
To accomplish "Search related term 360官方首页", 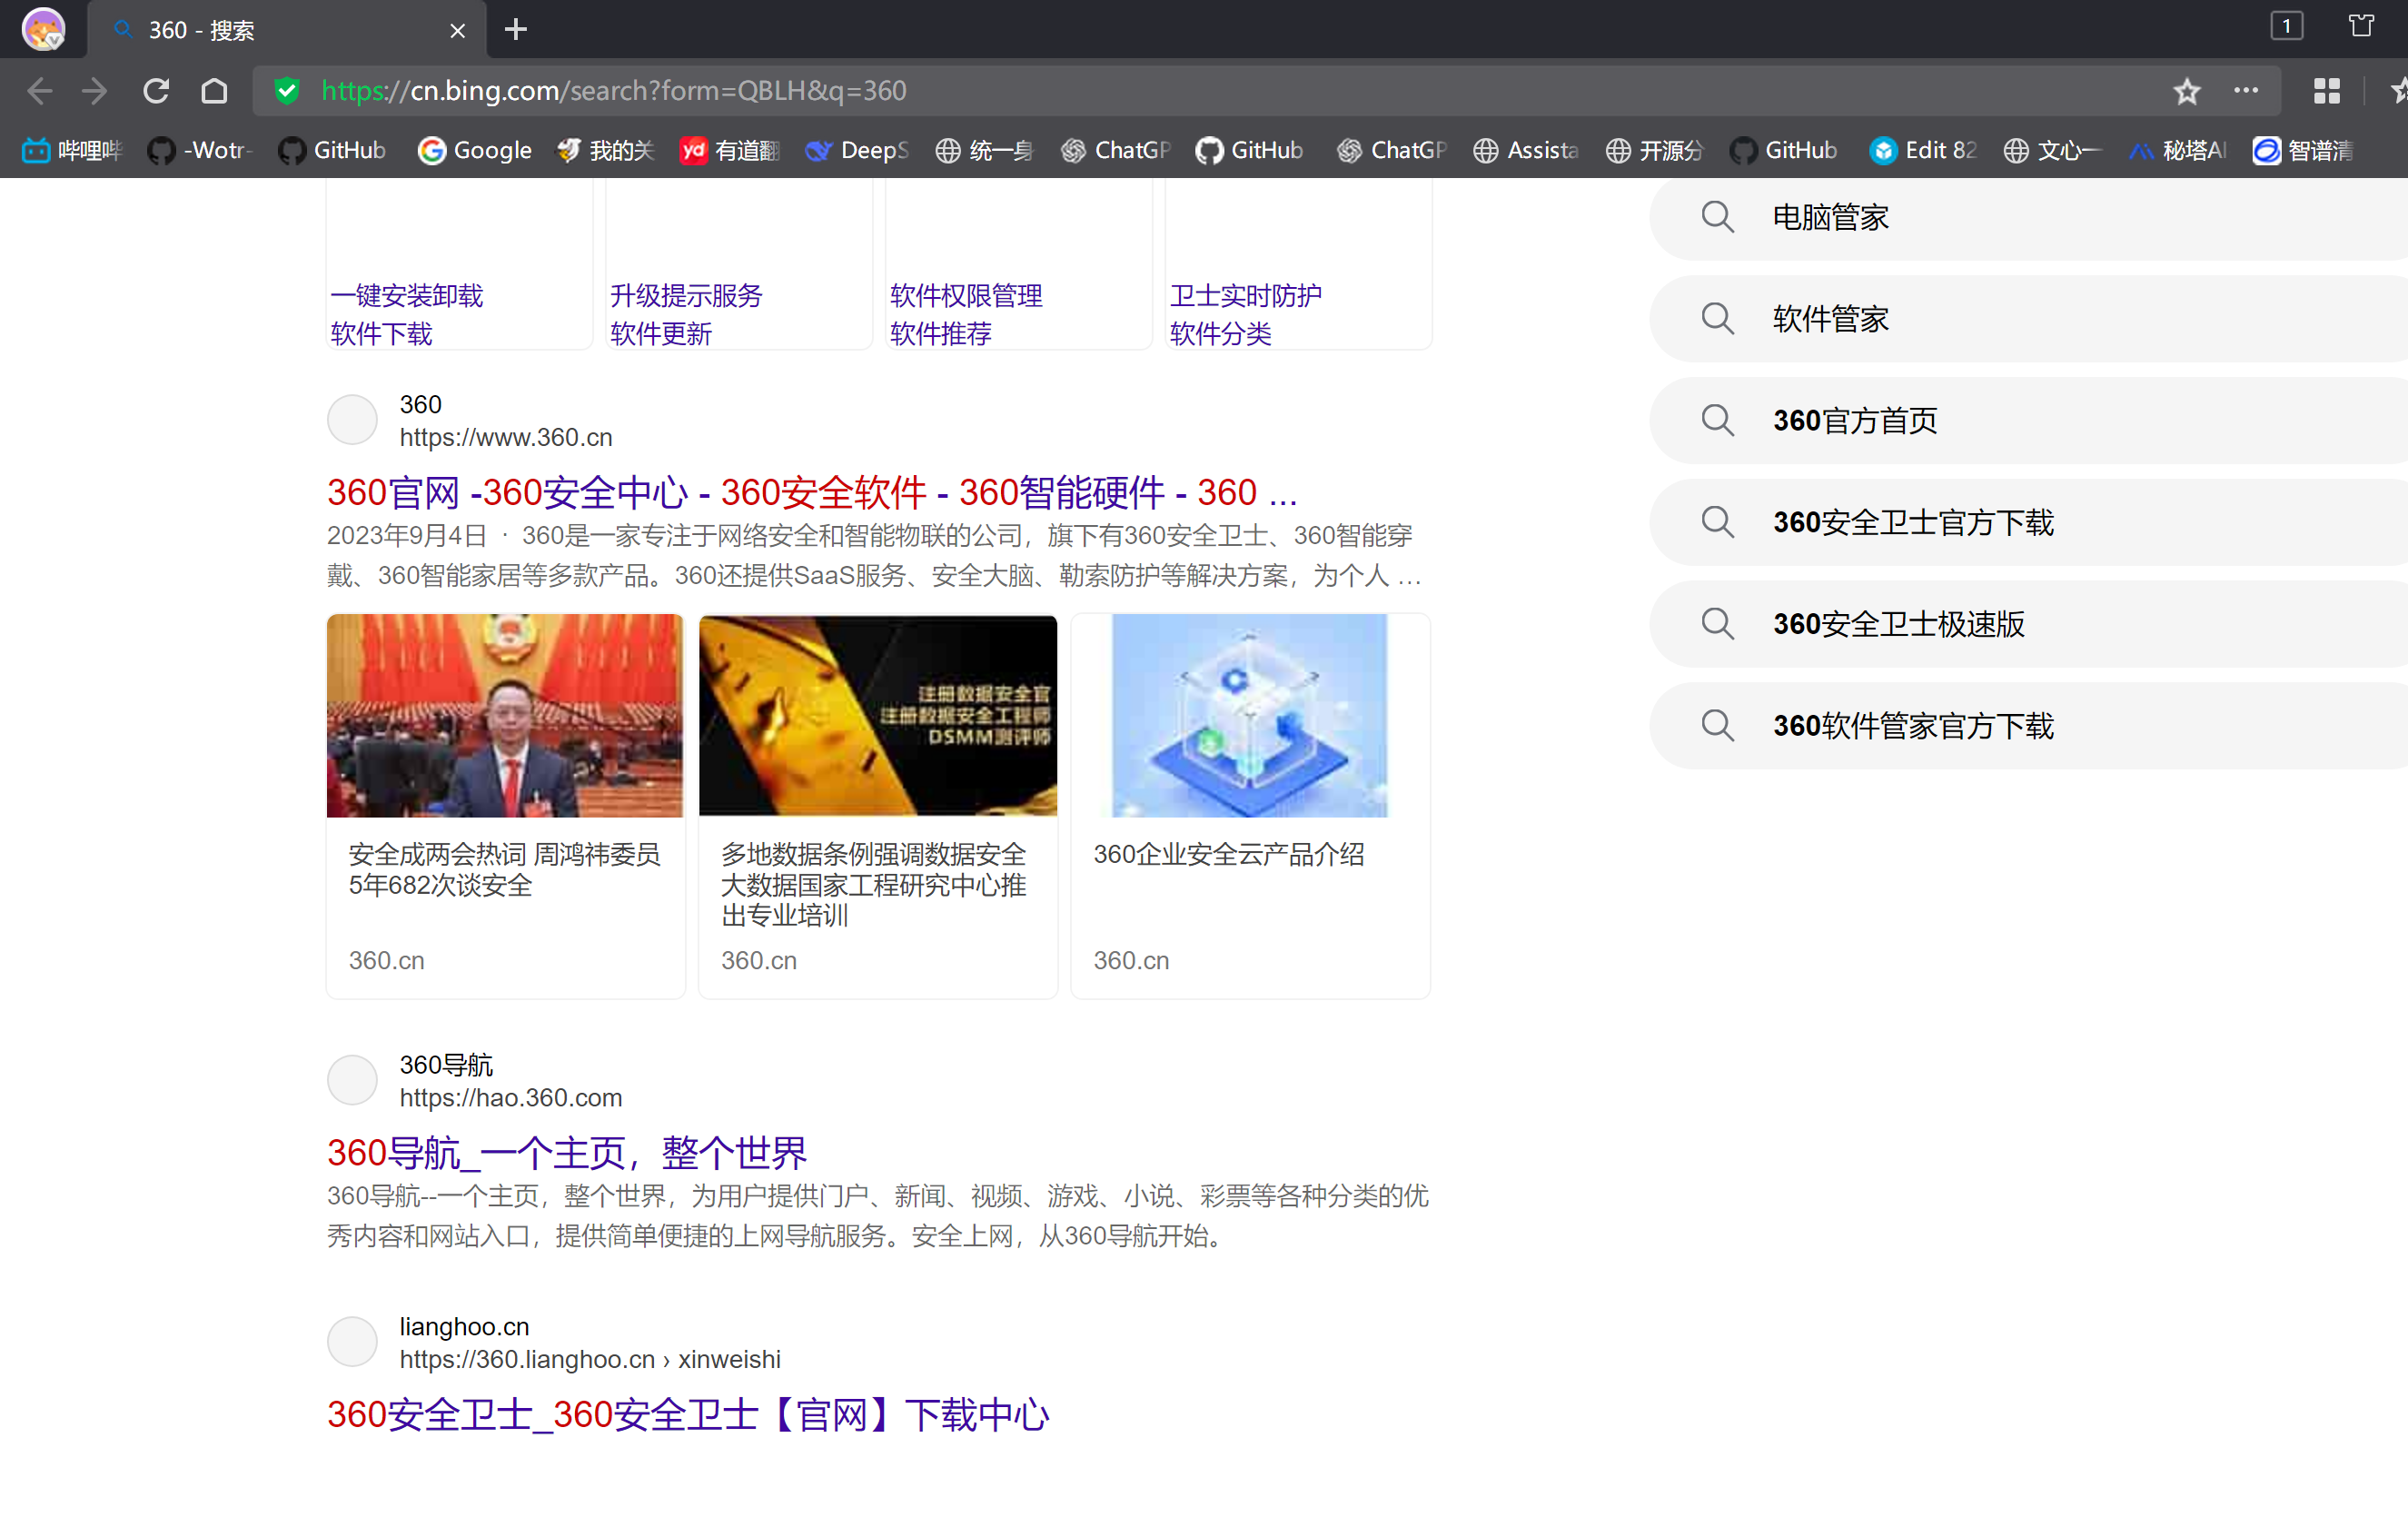I will (x=2028, y=421).
